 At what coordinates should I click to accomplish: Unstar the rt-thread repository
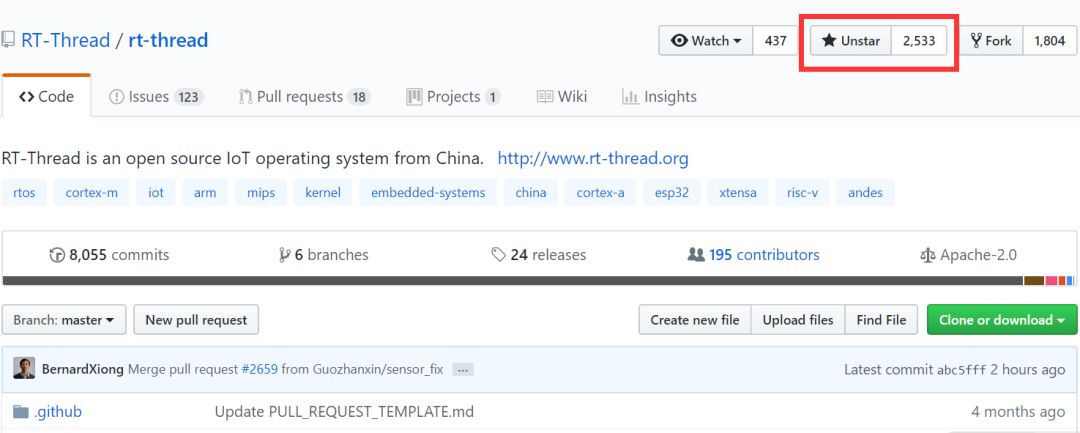point(850,41)
